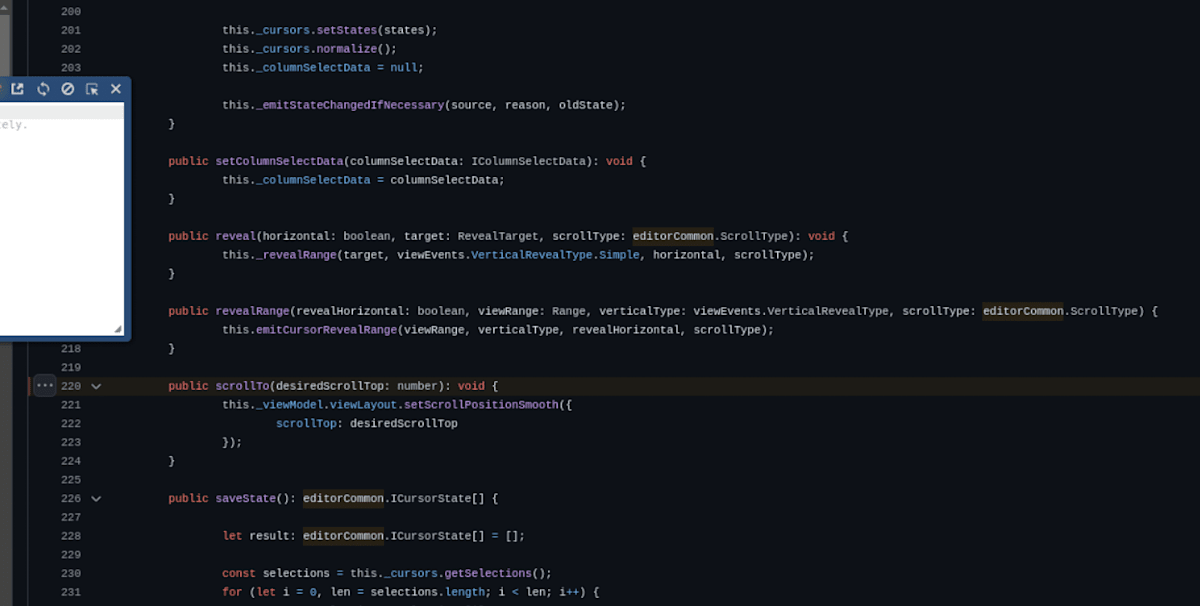Viewport: 1200px width, 606px height.
Task: Click the saveState method name
Action: [x=245, y=498]
